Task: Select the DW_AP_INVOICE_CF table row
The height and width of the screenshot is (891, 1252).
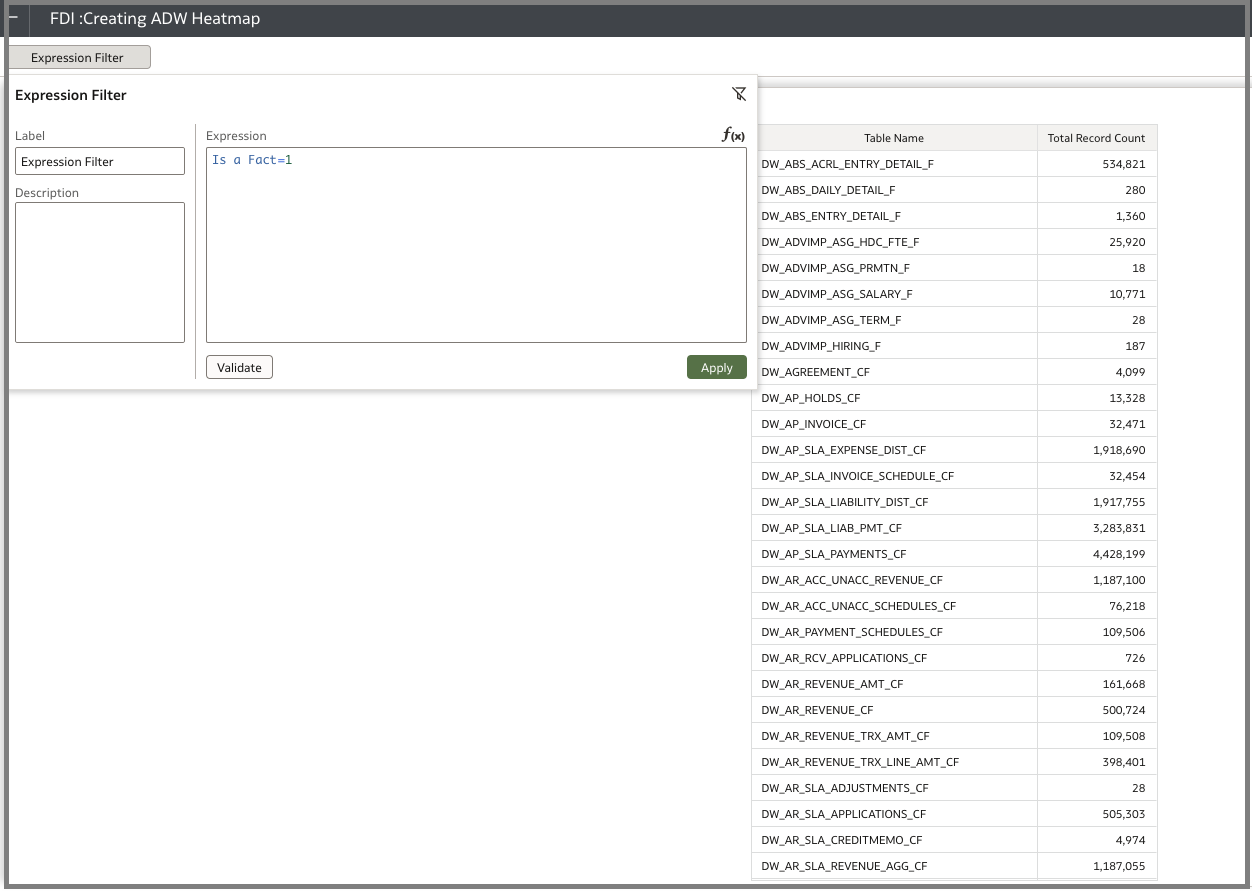Action: coord(814,424)
